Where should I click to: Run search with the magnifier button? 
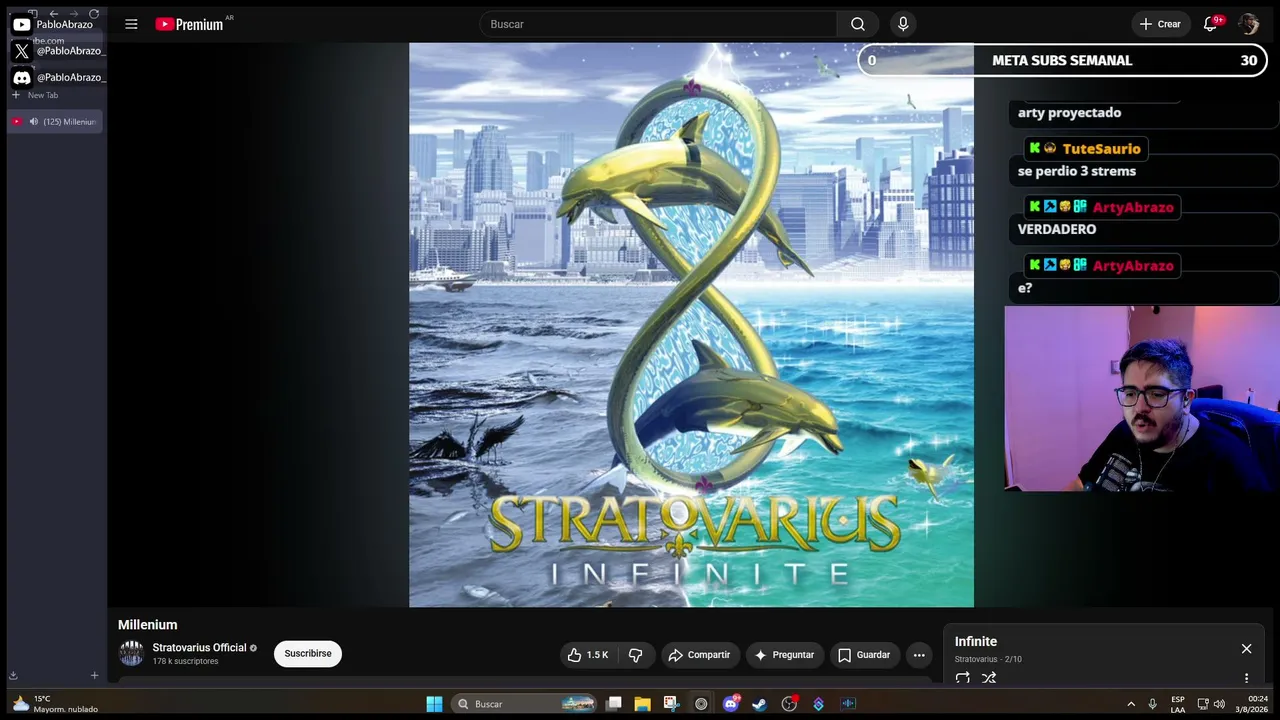858,24
